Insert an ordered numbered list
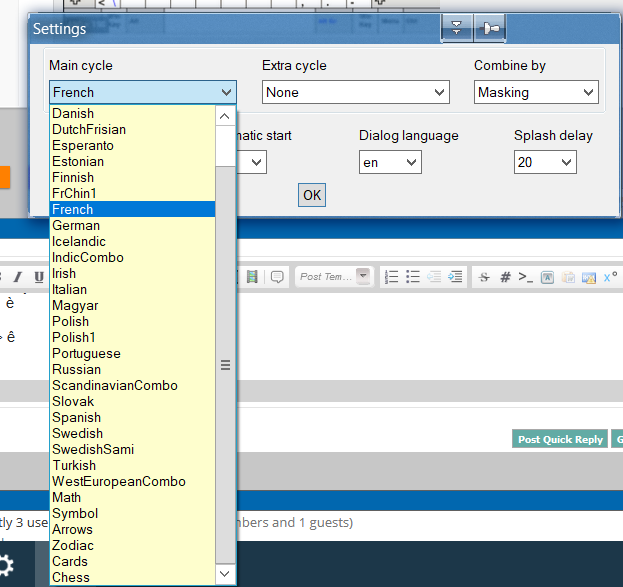This screenshot has height=587, width=623. tap(391, 277)
